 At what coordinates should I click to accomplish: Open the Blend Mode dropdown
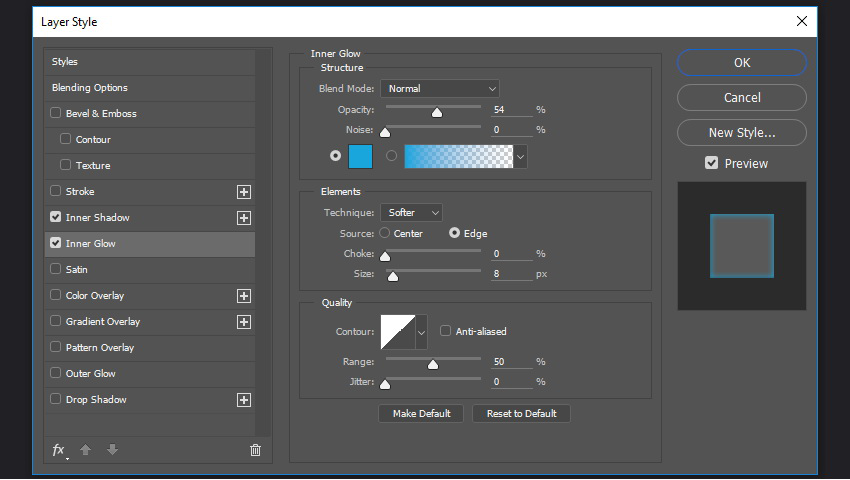pos(440,88)
